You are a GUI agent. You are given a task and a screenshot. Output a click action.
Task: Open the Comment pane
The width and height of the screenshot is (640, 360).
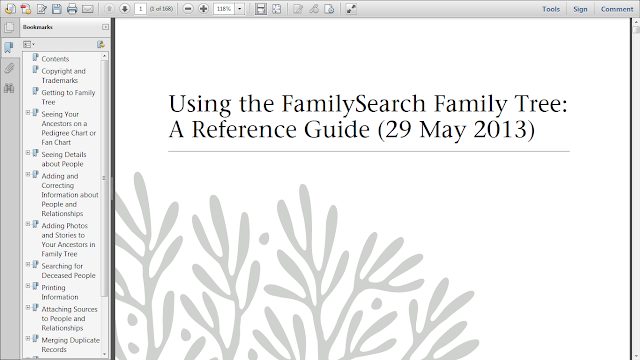(617, 9)
